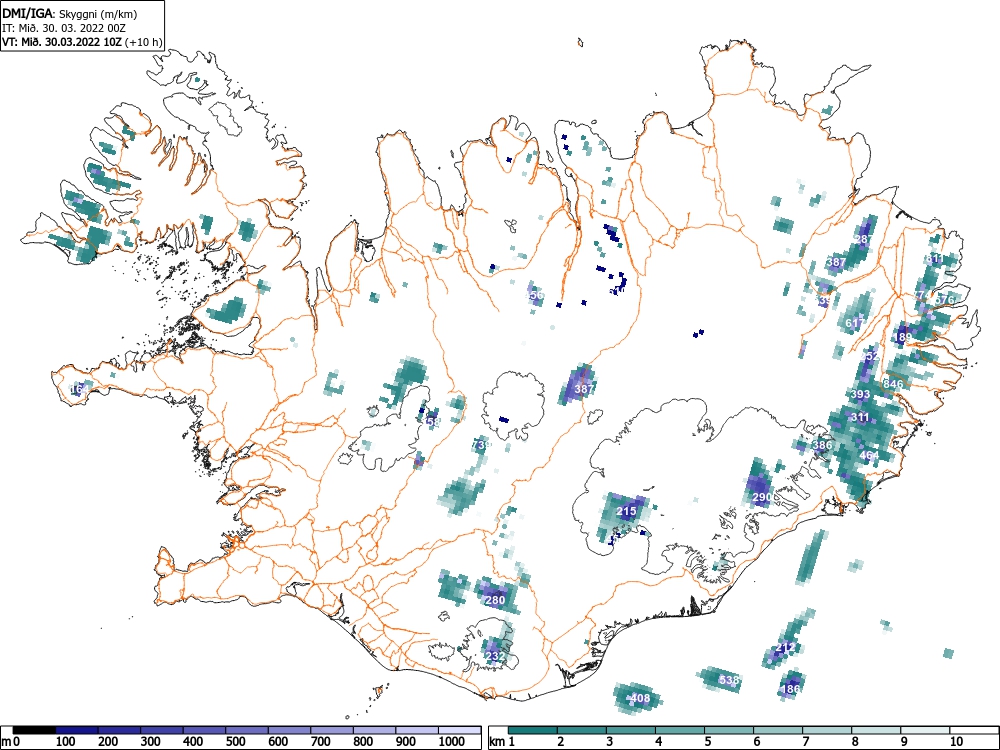The height and width of the screenshot is (750, 1000).
Task: Click the 393 visibility value in the east
Action: [860, 394]
